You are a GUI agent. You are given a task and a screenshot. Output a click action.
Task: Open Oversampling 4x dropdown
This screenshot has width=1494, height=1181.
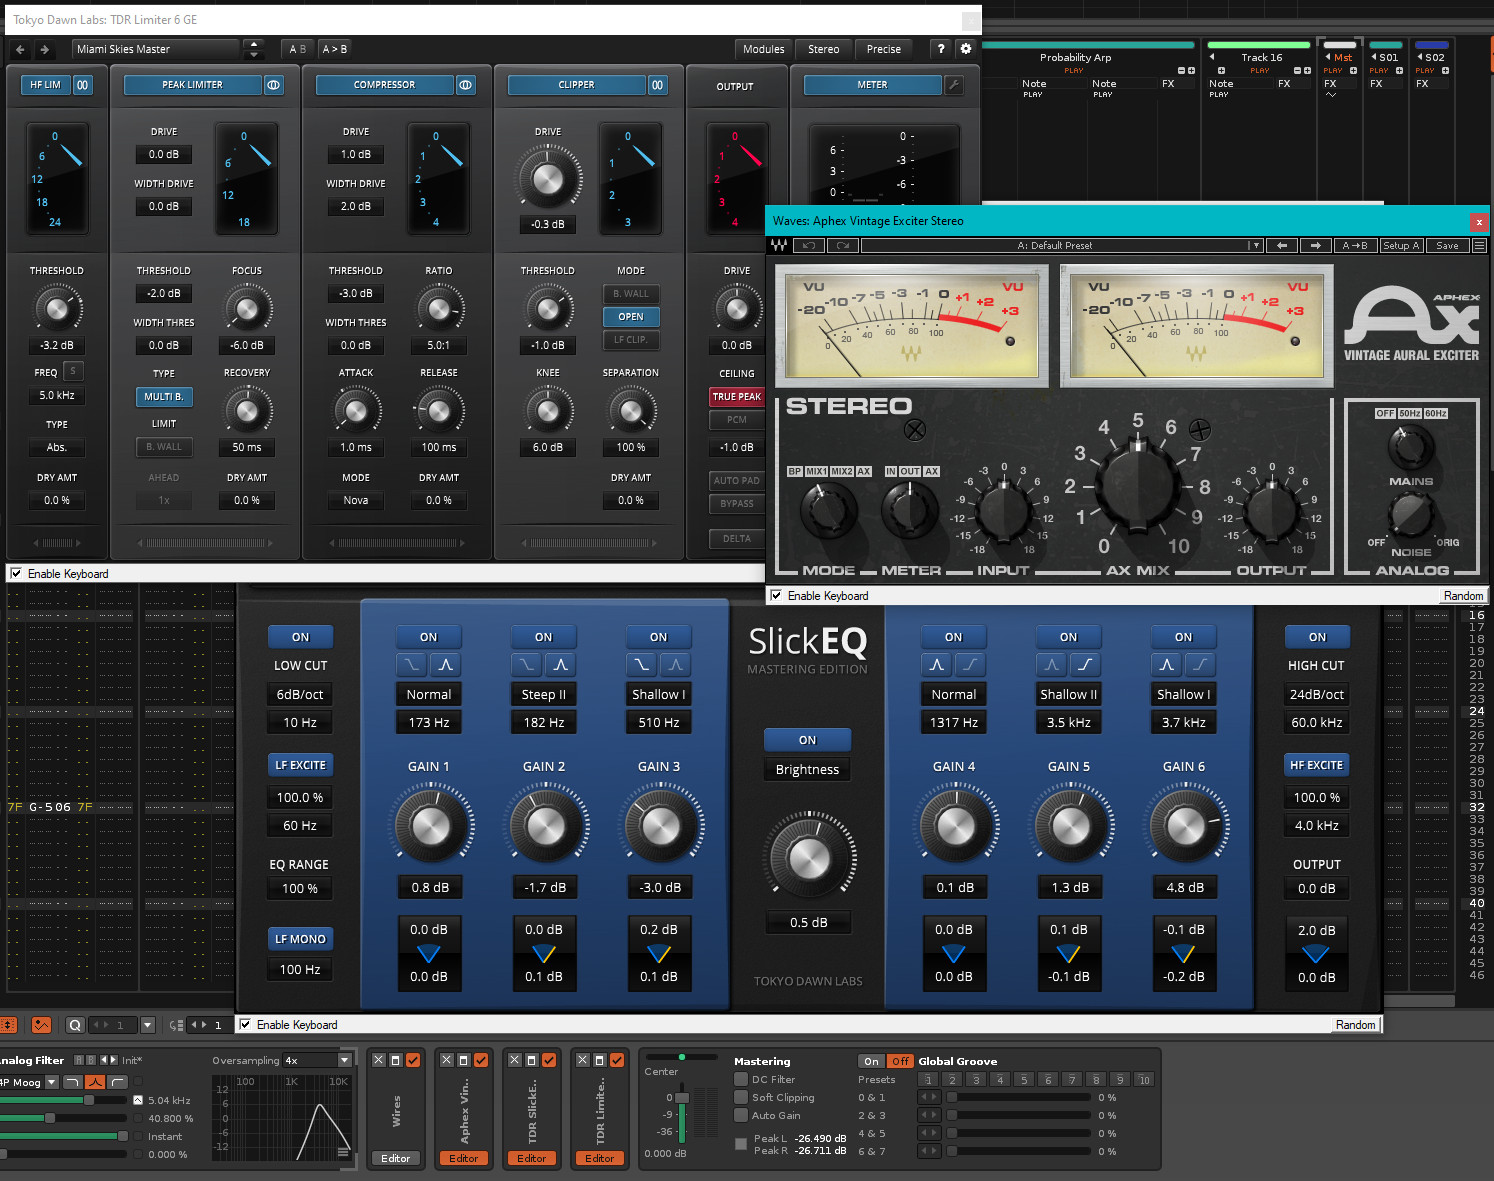318,1060
